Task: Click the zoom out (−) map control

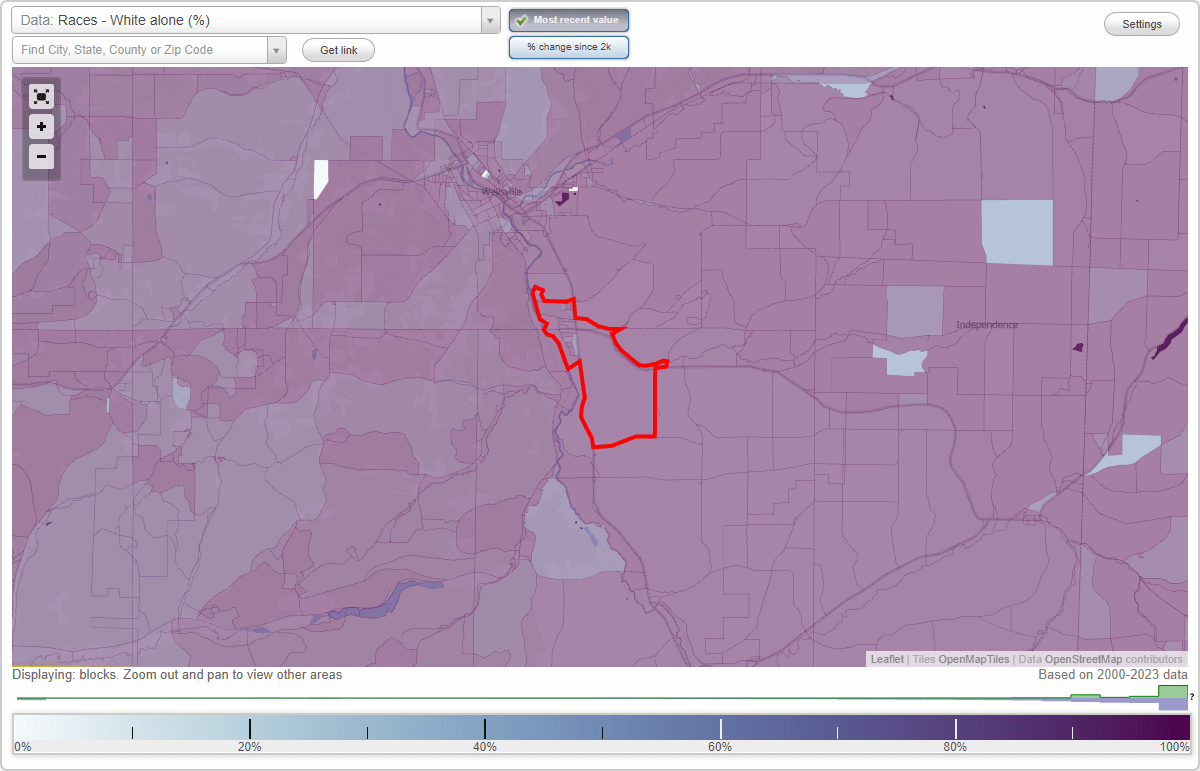Action: click(x=41, y=157)
